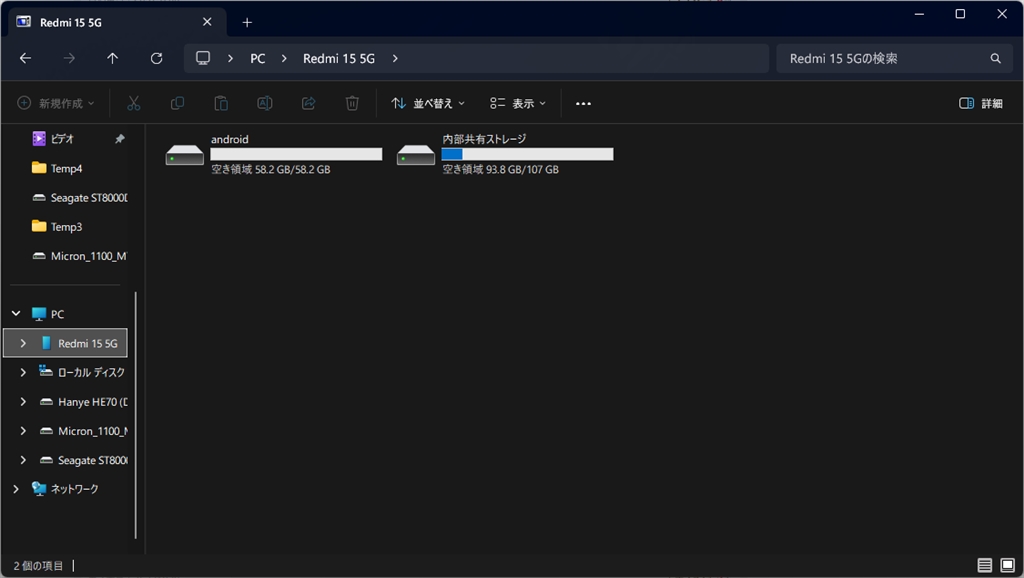Select the 内部共有ストレージ drive icon

click(x=416, y=155)
